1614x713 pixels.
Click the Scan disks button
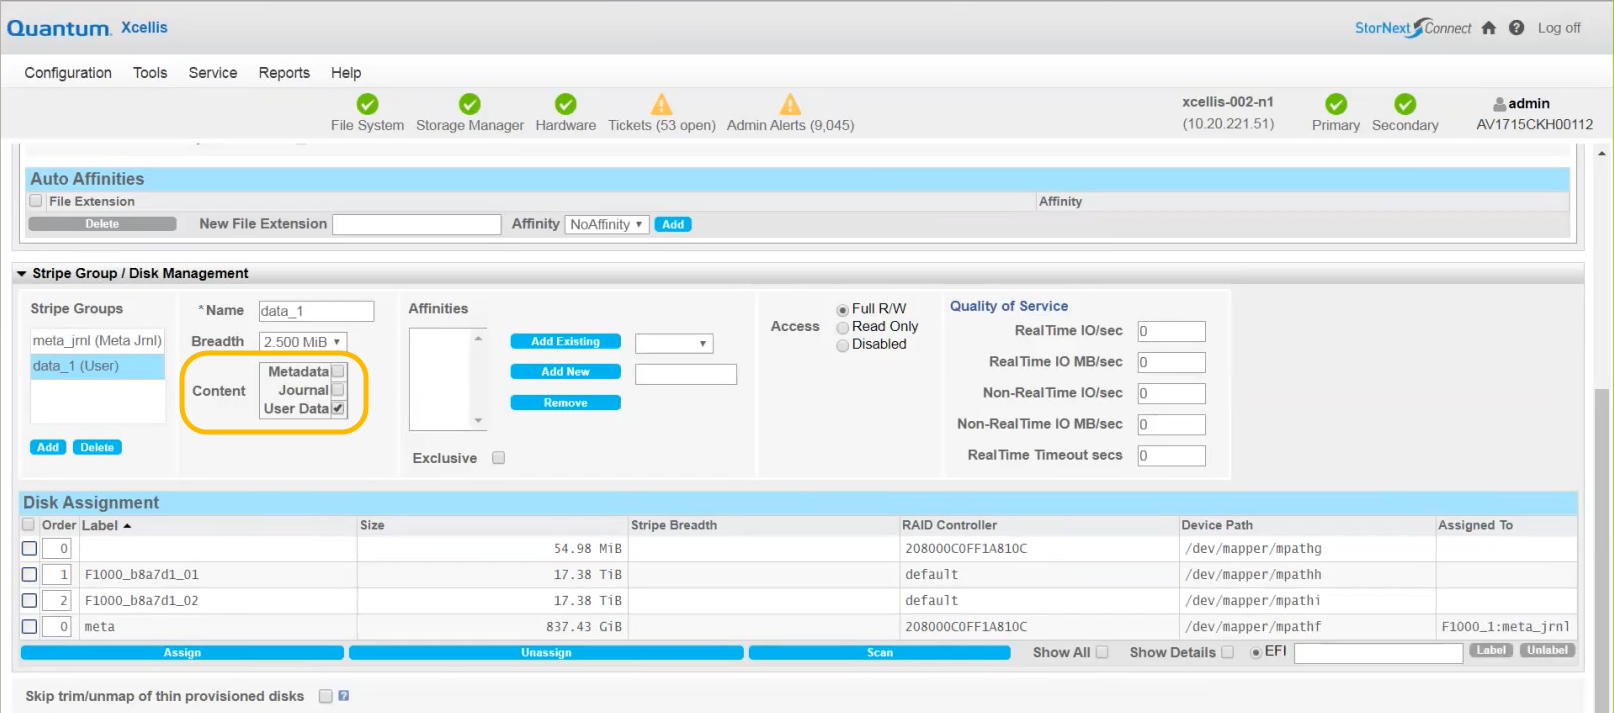click(x=879, y=653)
